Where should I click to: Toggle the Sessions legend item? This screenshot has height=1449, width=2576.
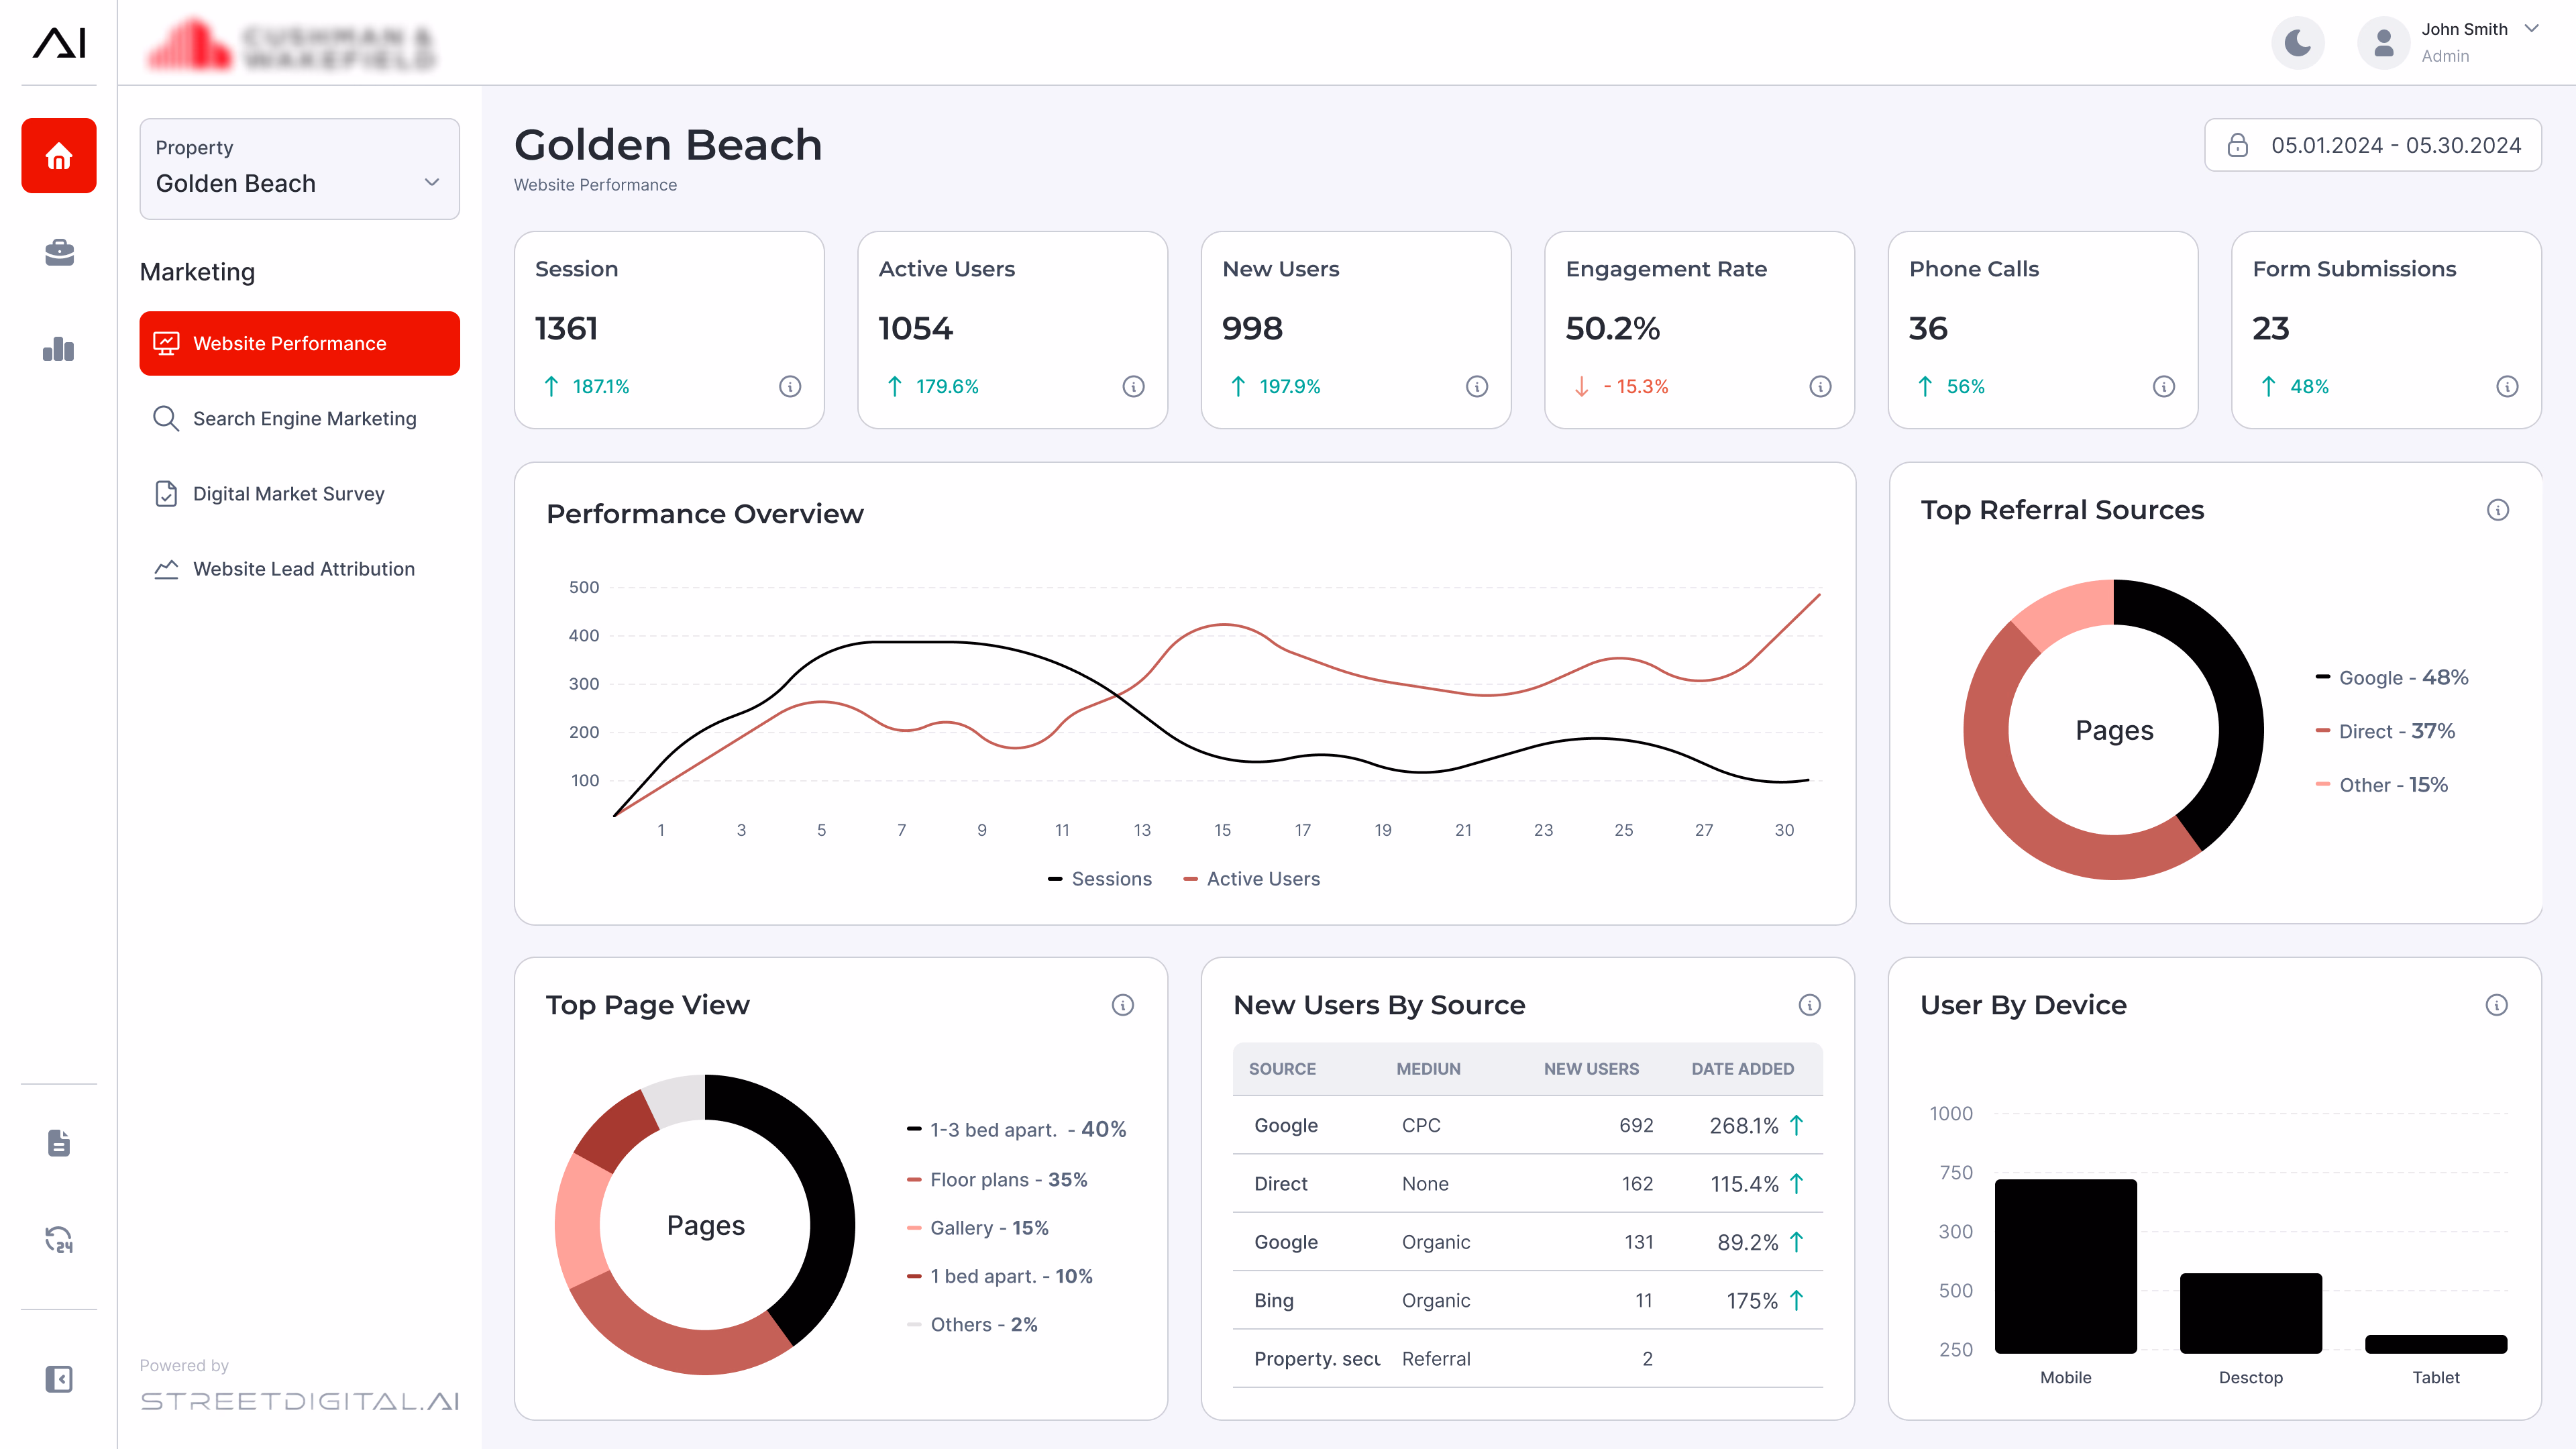(x=1100, y=879)
